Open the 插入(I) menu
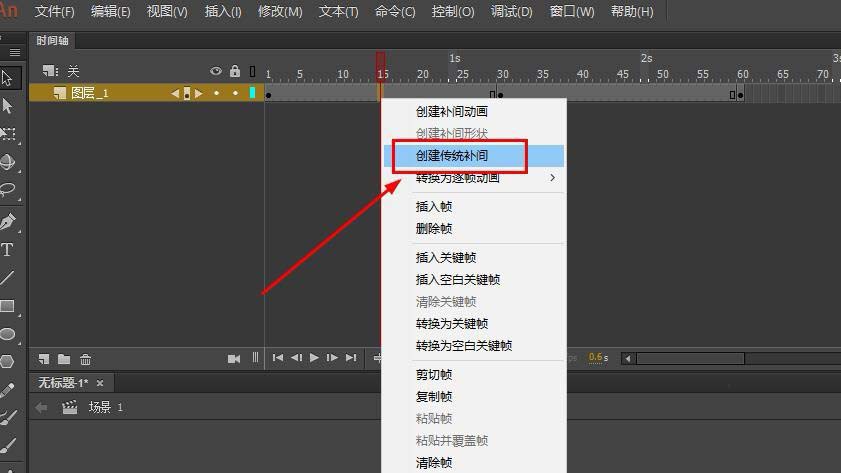Image resolution: width=841 pixels, height=473 pixels. (223, 11)
